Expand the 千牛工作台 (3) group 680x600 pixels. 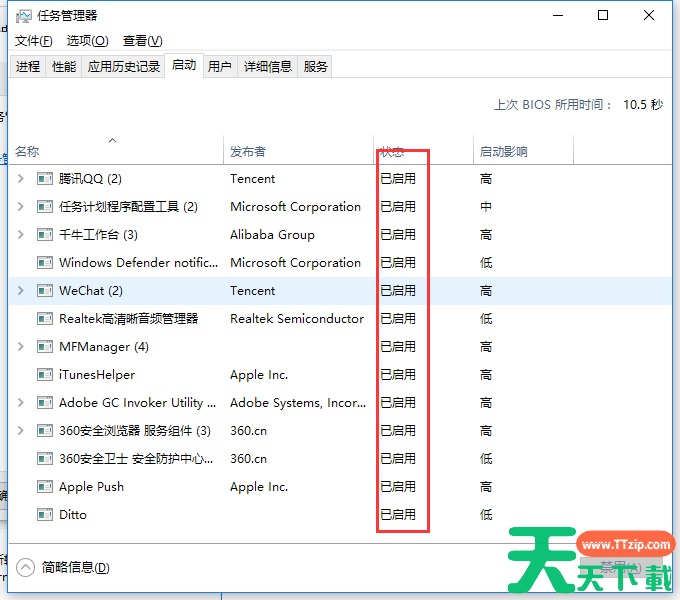21,235
